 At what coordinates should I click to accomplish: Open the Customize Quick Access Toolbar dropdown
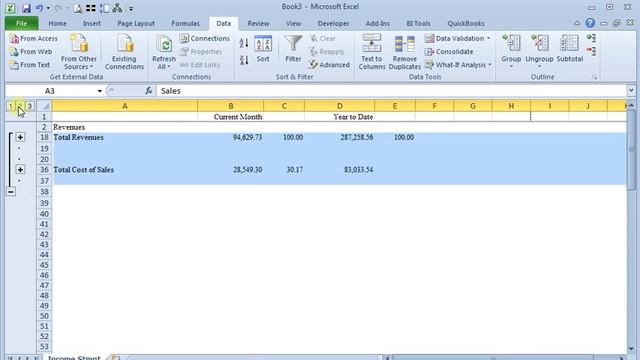[131, 8]
